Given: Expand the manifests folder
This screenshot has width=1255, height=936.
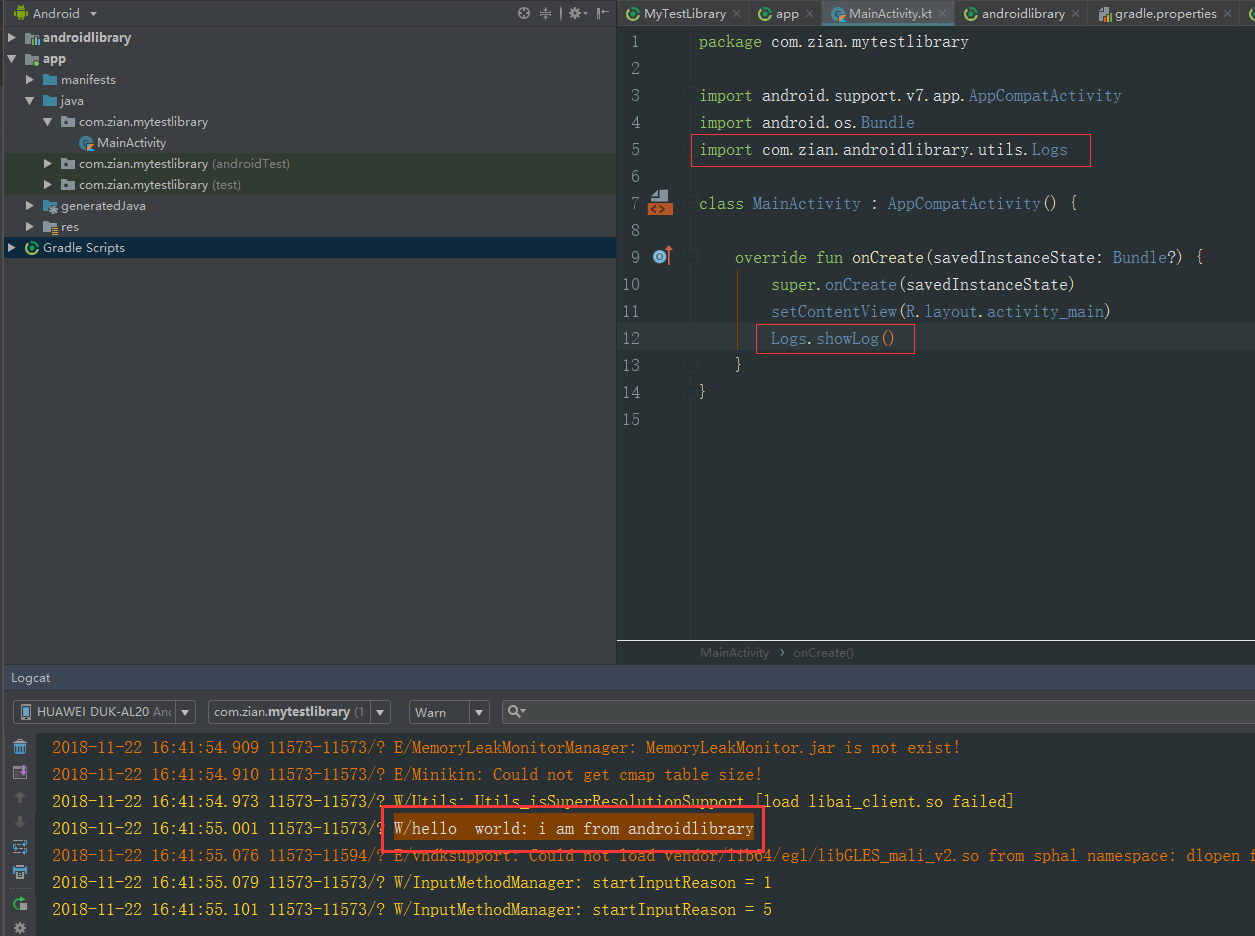Looking at the screenshot, I should (x=28, y=79).
